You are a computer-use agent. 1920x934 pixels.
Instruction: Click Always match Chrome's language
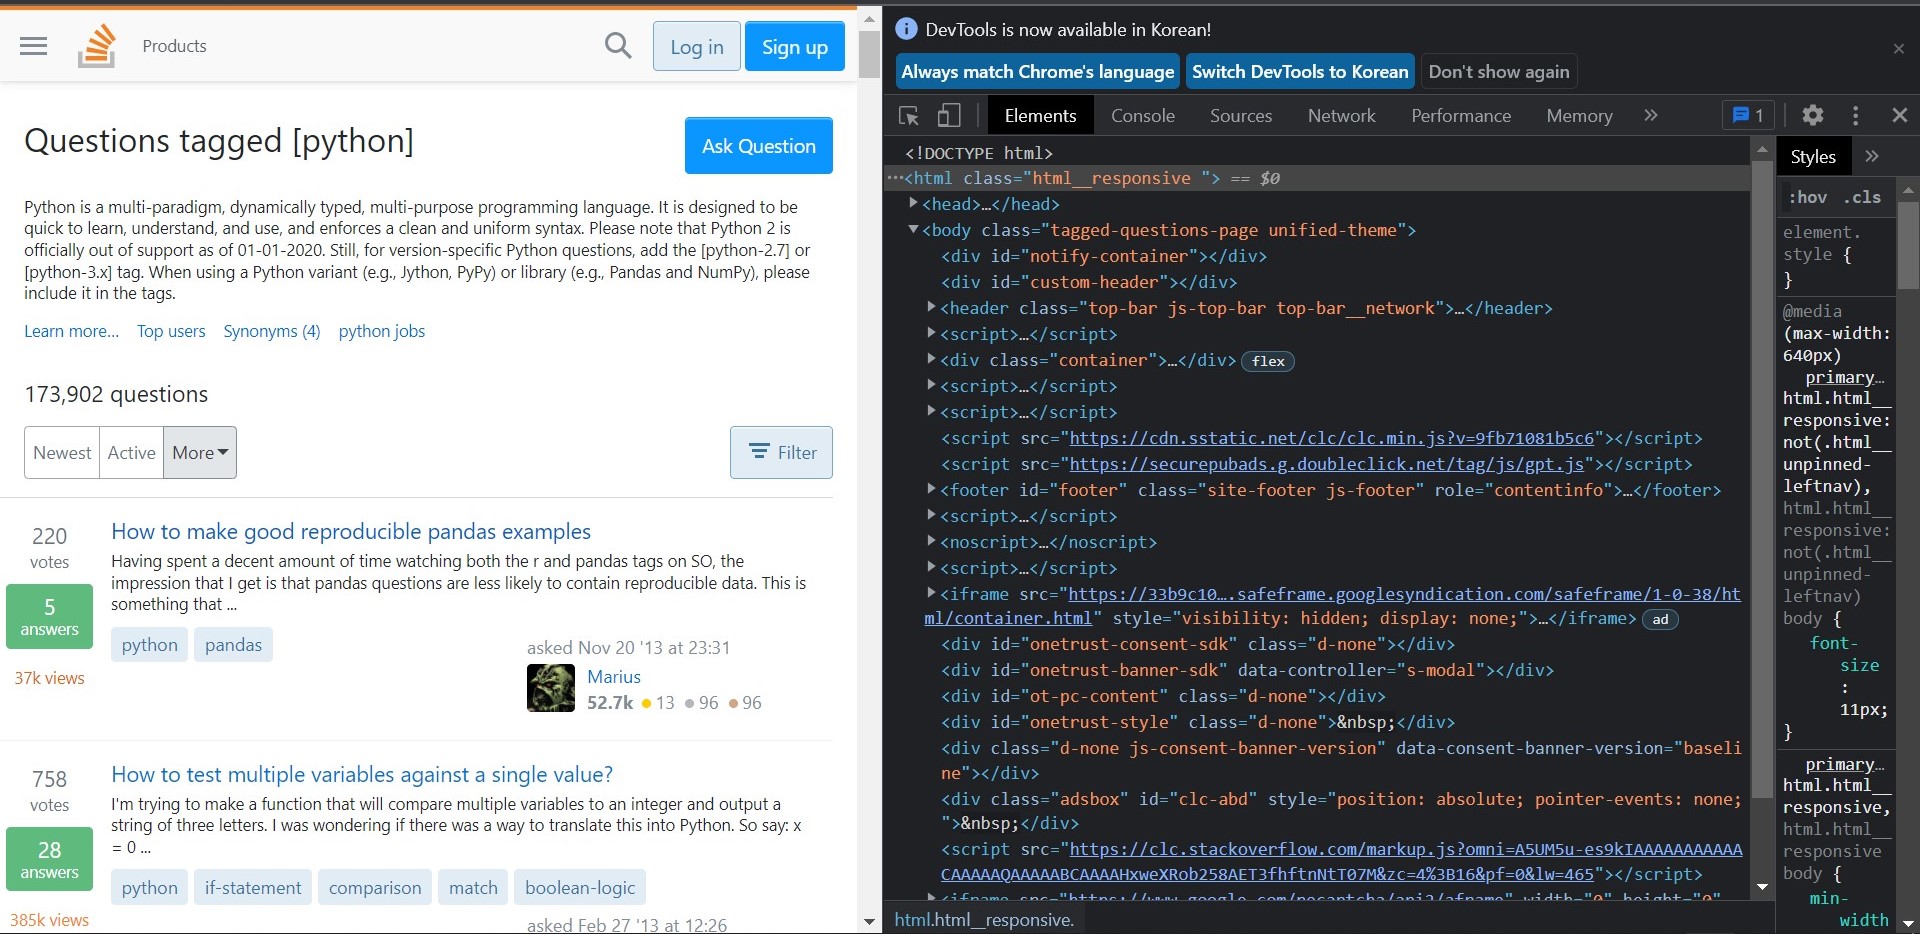point(1038,72)
